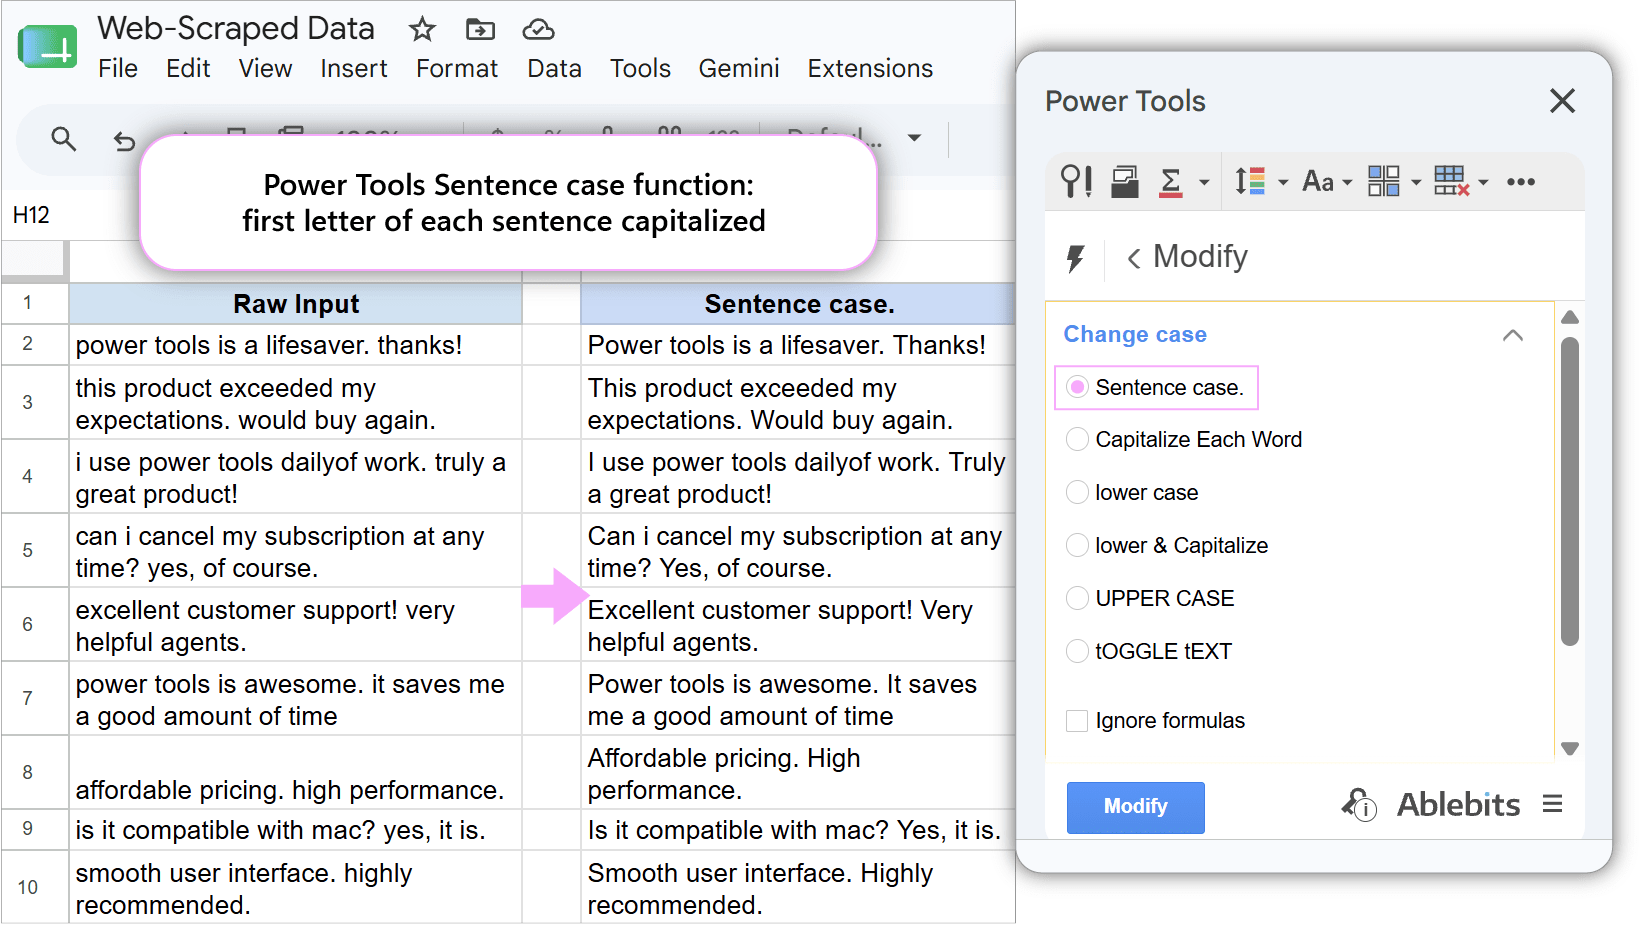Click the clear table icon with red X

[x=1451, y=181]
